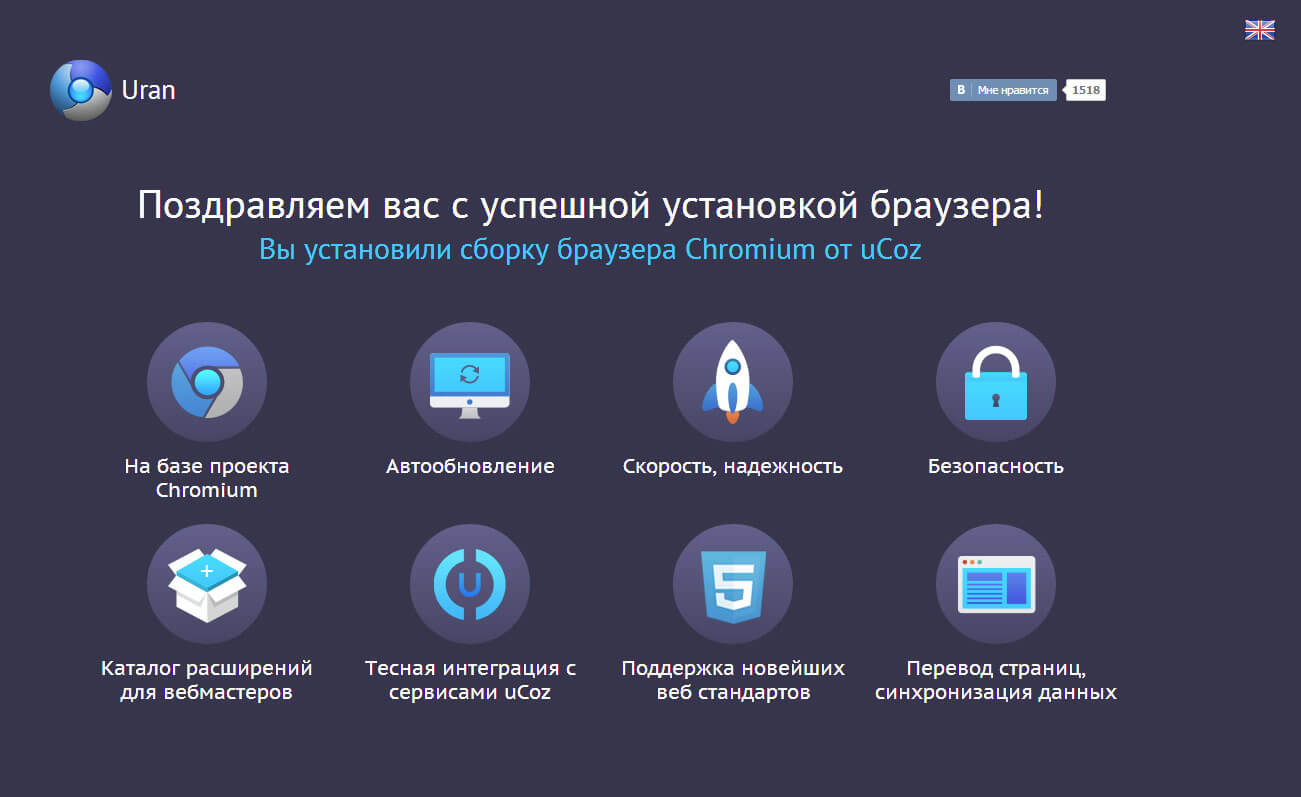Image resolution: width=1301 pixels, height=797 pixels.
Task: Click the HTML5 shield icon
Action: tap(733, 584)
